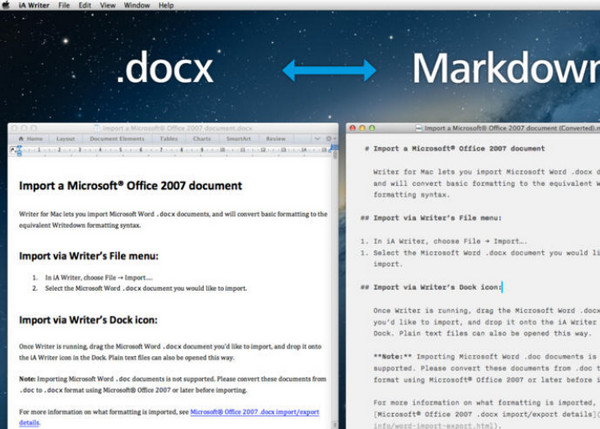This screenshot has width=600, height=429.
Task: Click iA Writer line starting "Once Writer is running"
Action: coord(486,311)
